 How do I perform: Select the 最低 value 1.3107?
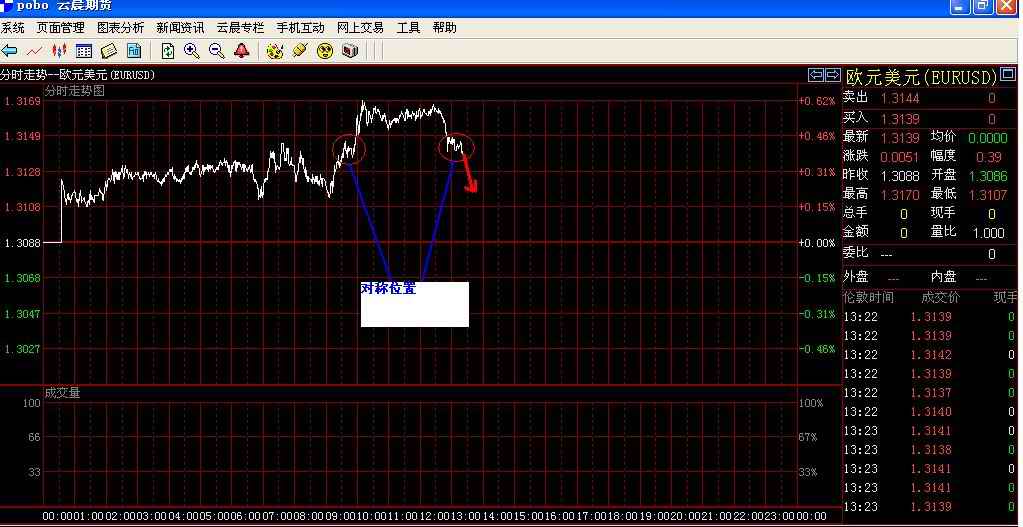tap(988, 194)
